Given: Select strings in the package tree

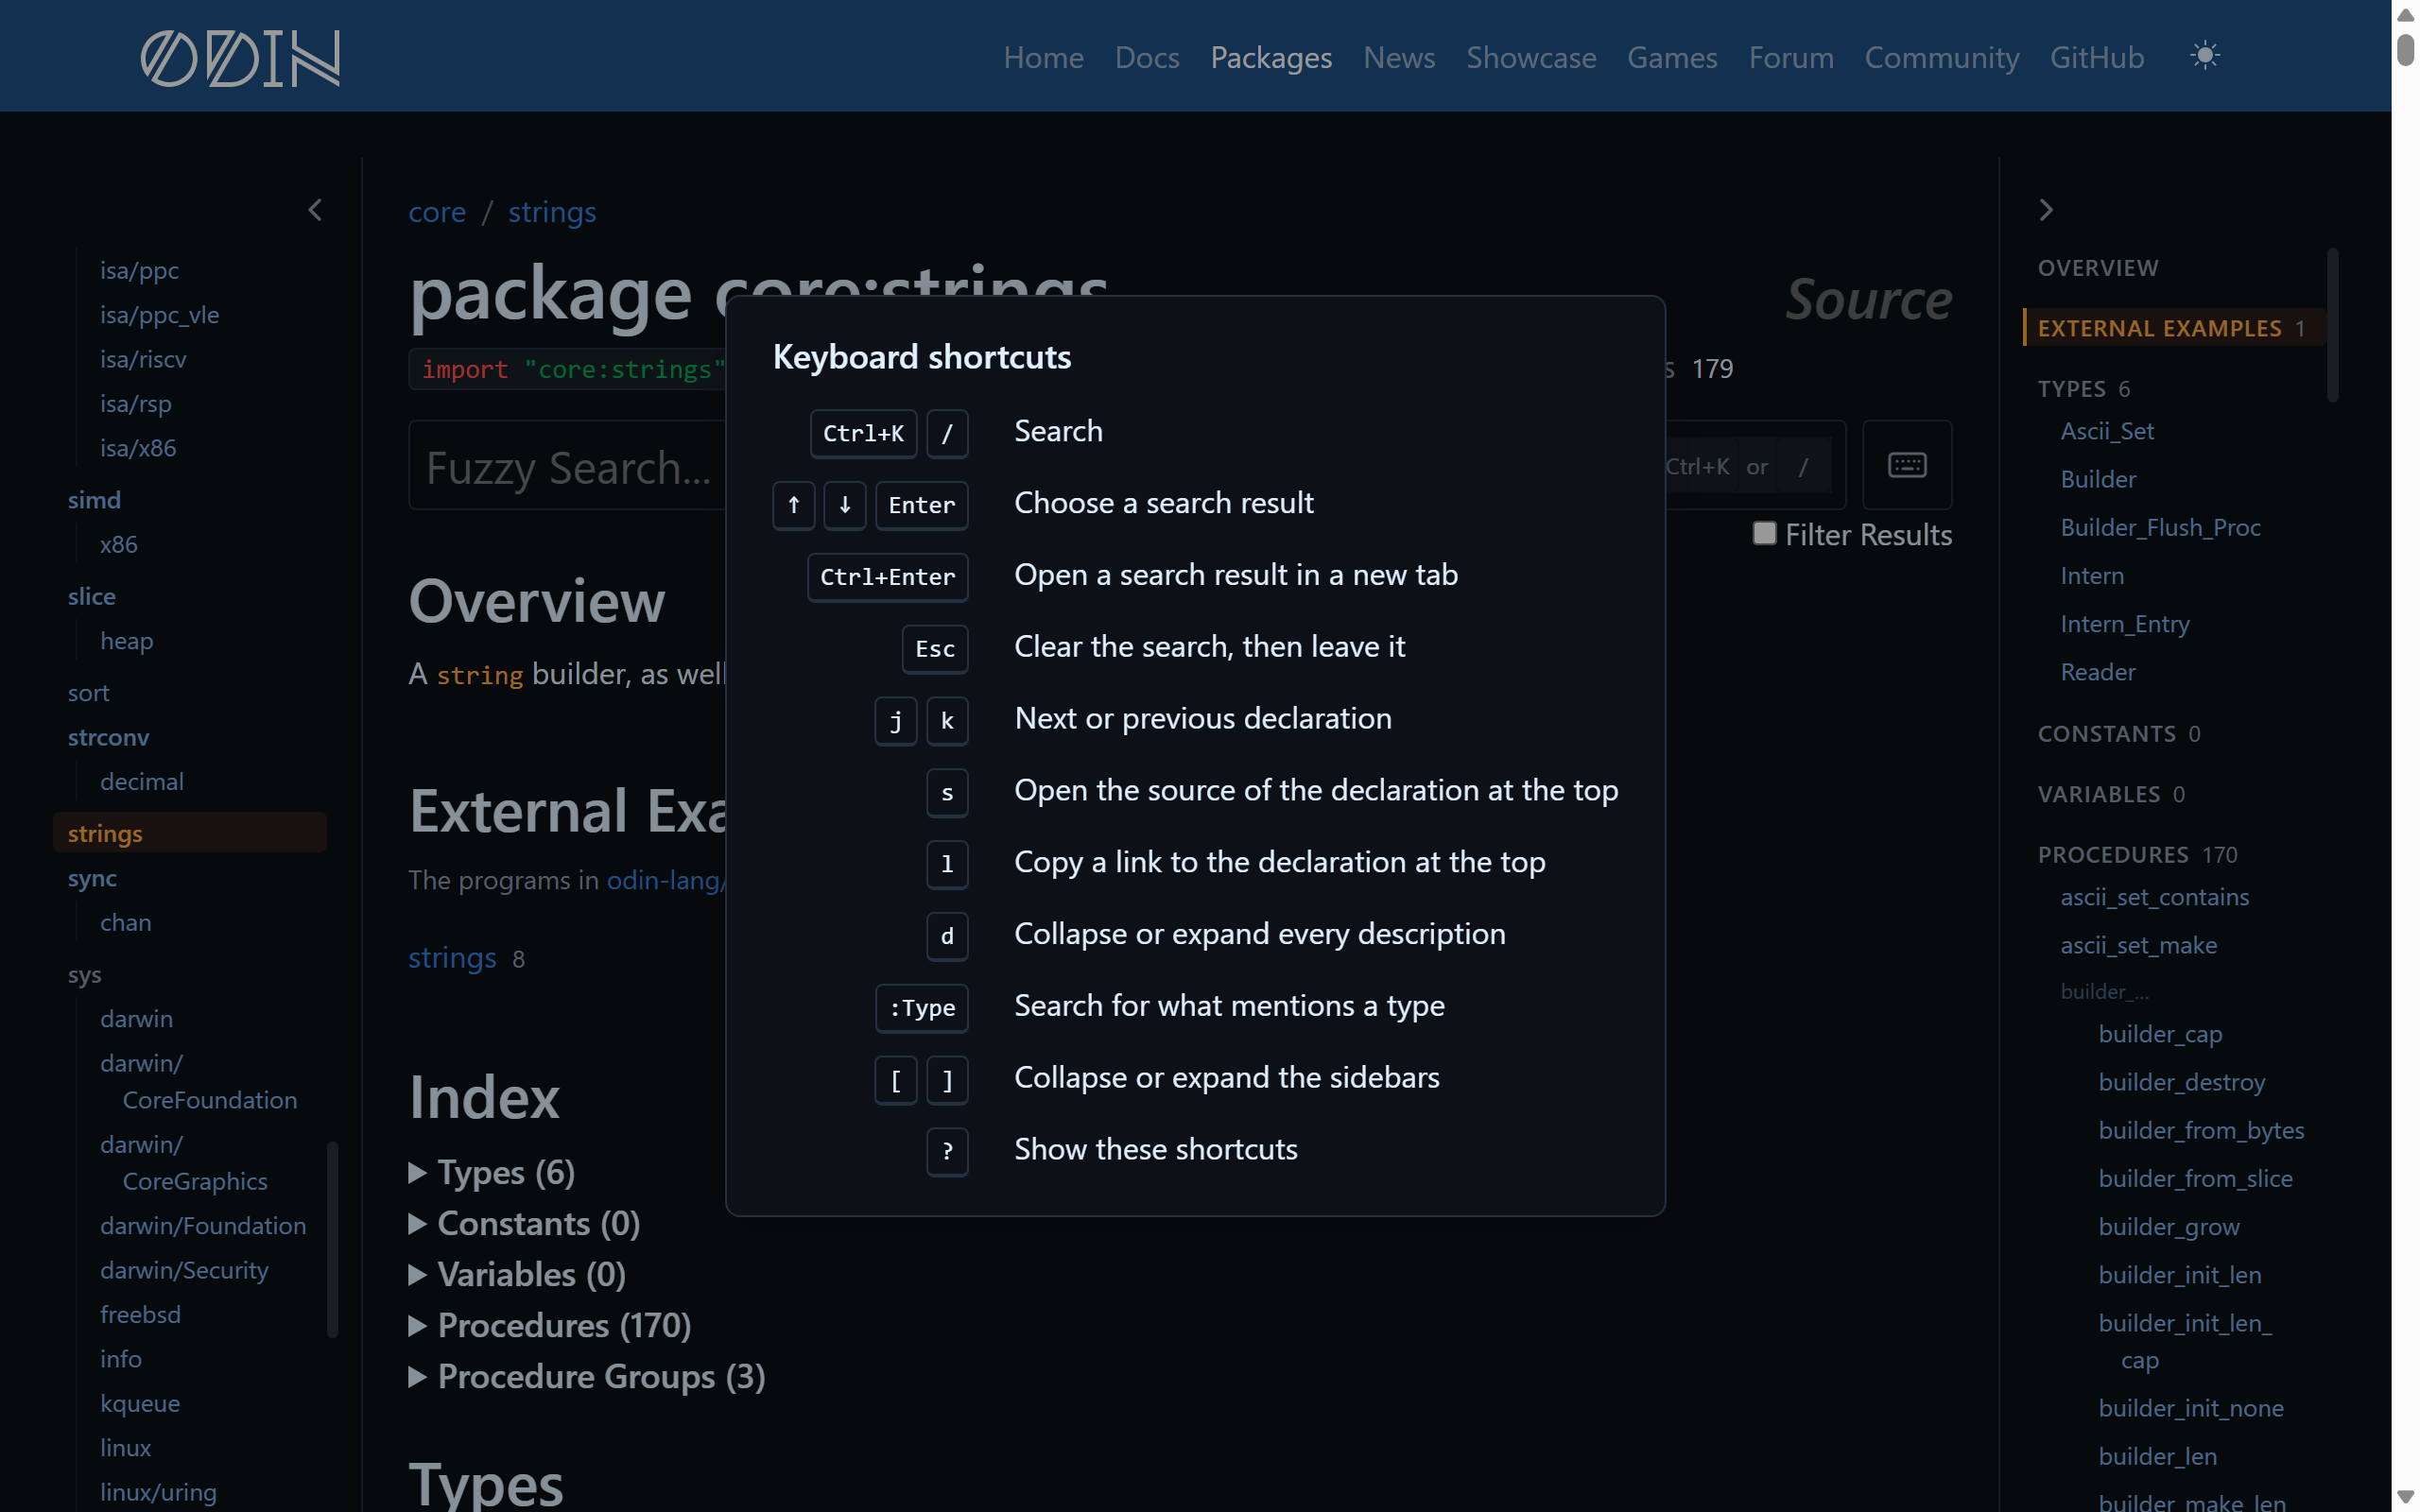Looking at the screenshot, I should (x=190, y=833).
